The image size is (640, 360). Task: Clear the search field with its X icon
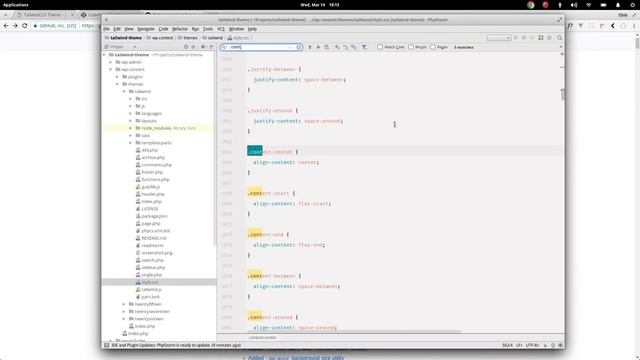click(x=298, y=47)
